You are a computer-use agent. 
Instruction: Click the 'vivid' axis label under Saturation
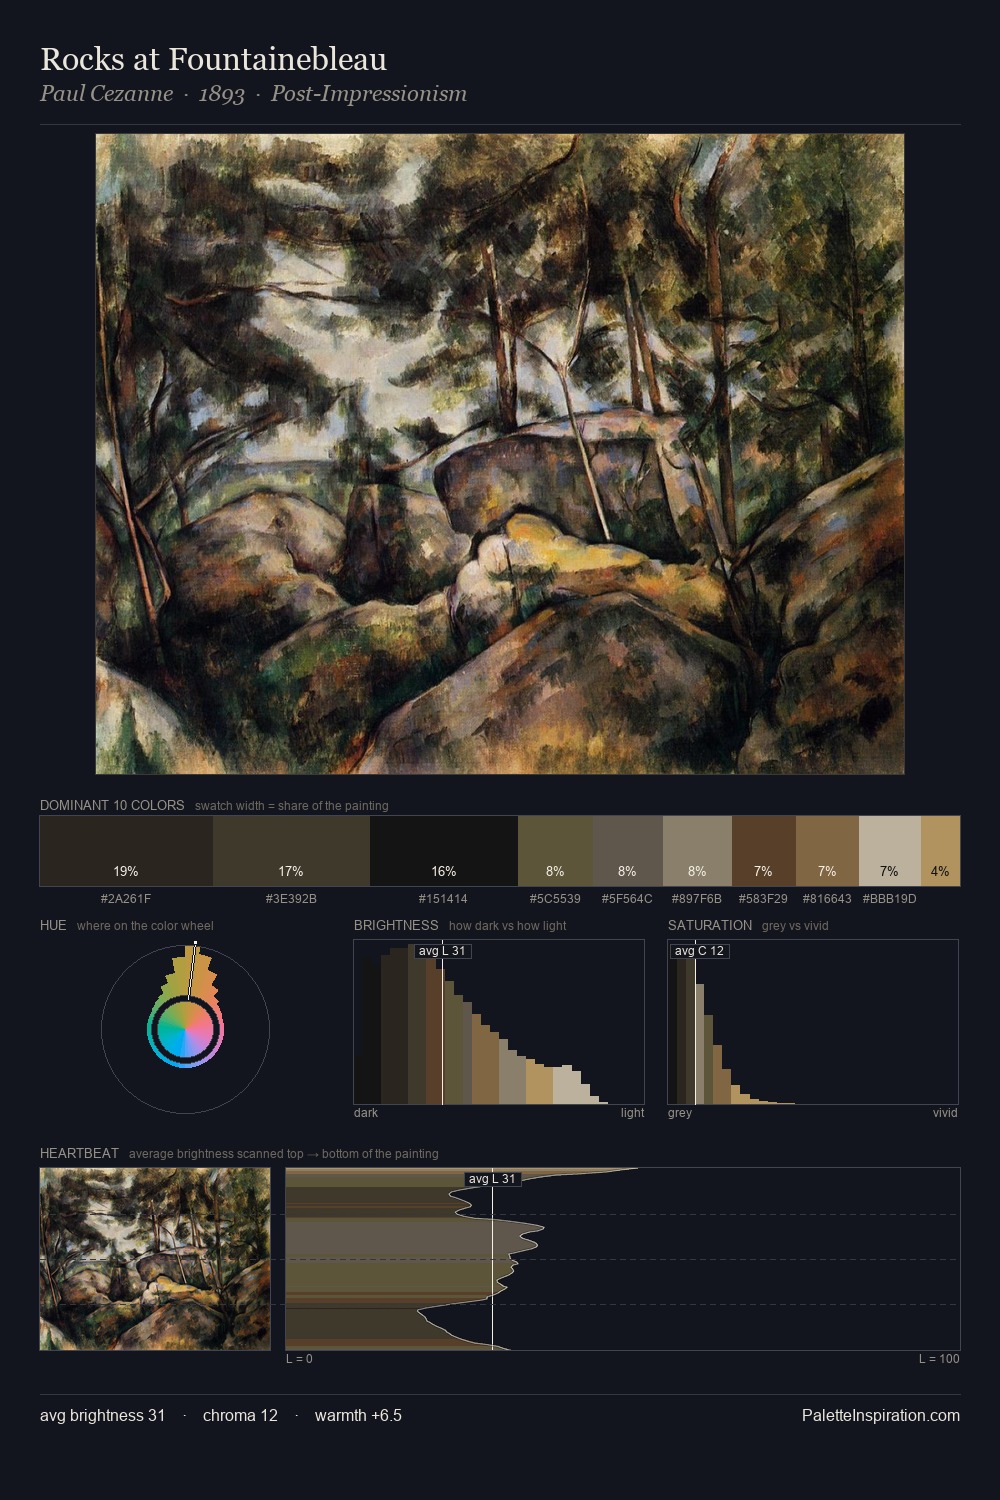click(945, 1113)
